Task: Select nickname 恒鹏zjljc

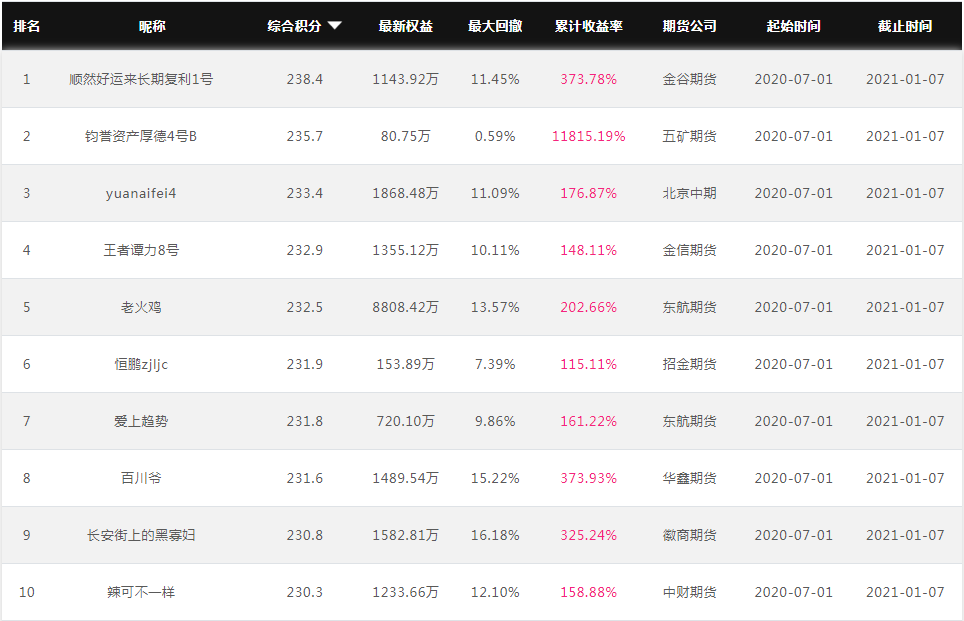Action: [x=141, y=364]
